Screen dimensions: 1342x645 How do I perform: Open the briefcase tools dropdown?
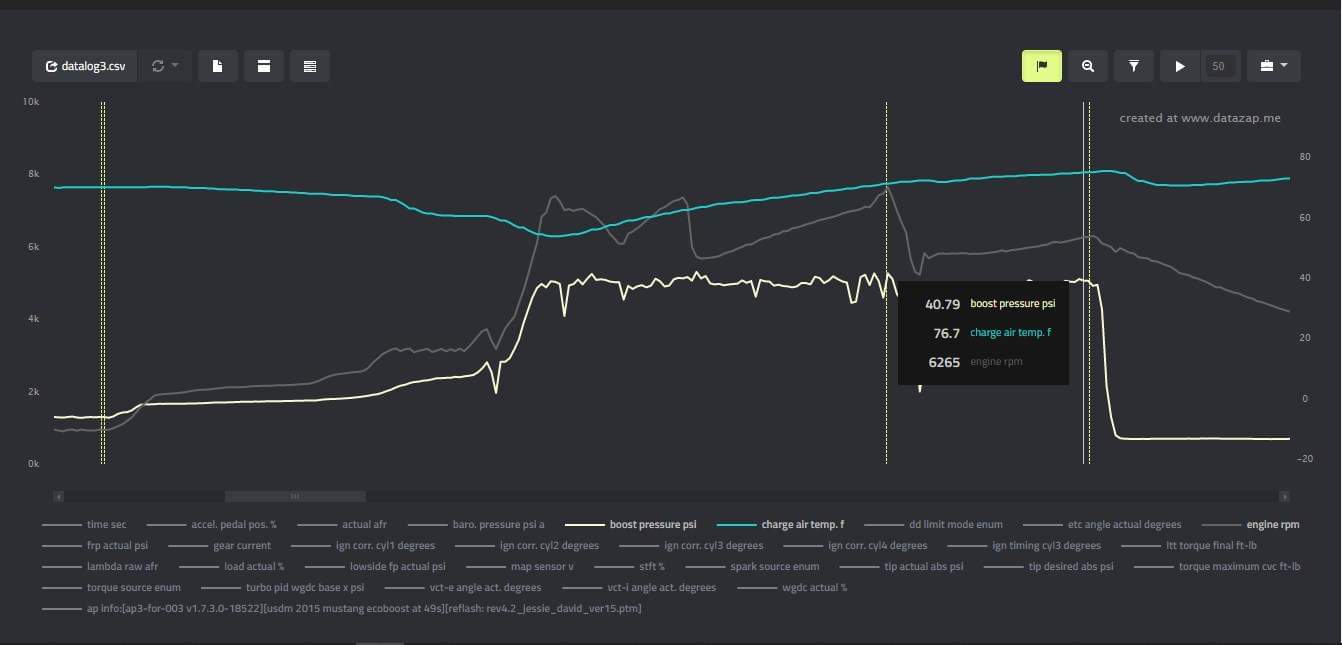(x=1273, y=66)
